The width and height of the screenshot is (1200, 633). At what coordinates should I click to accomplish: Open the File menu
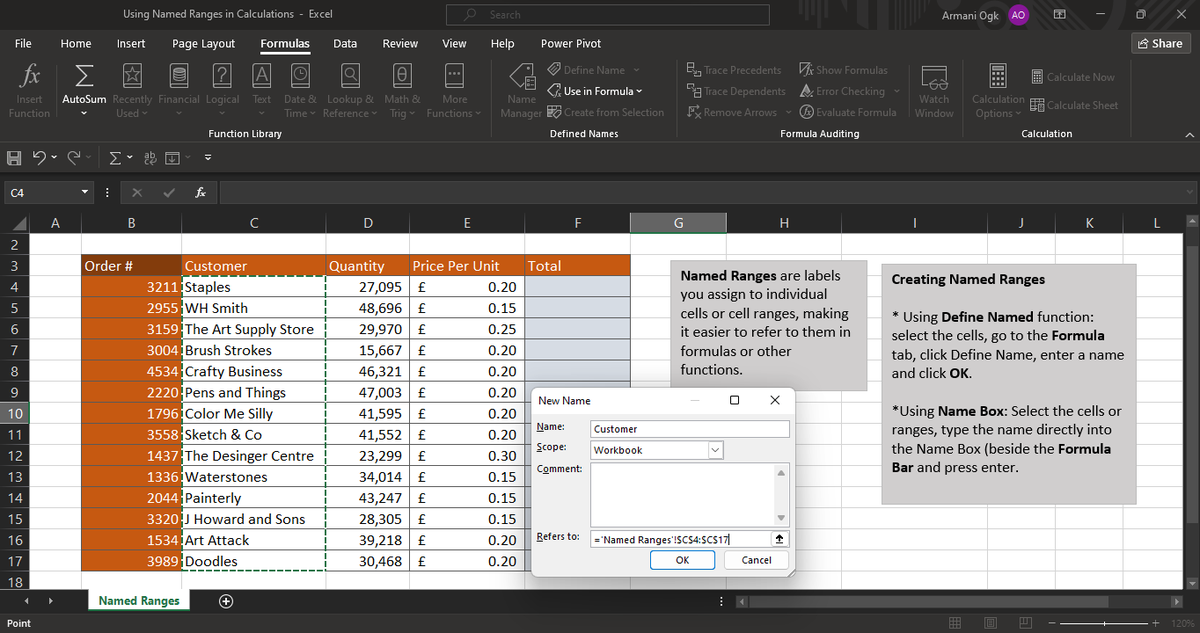[x=22, y=44]
